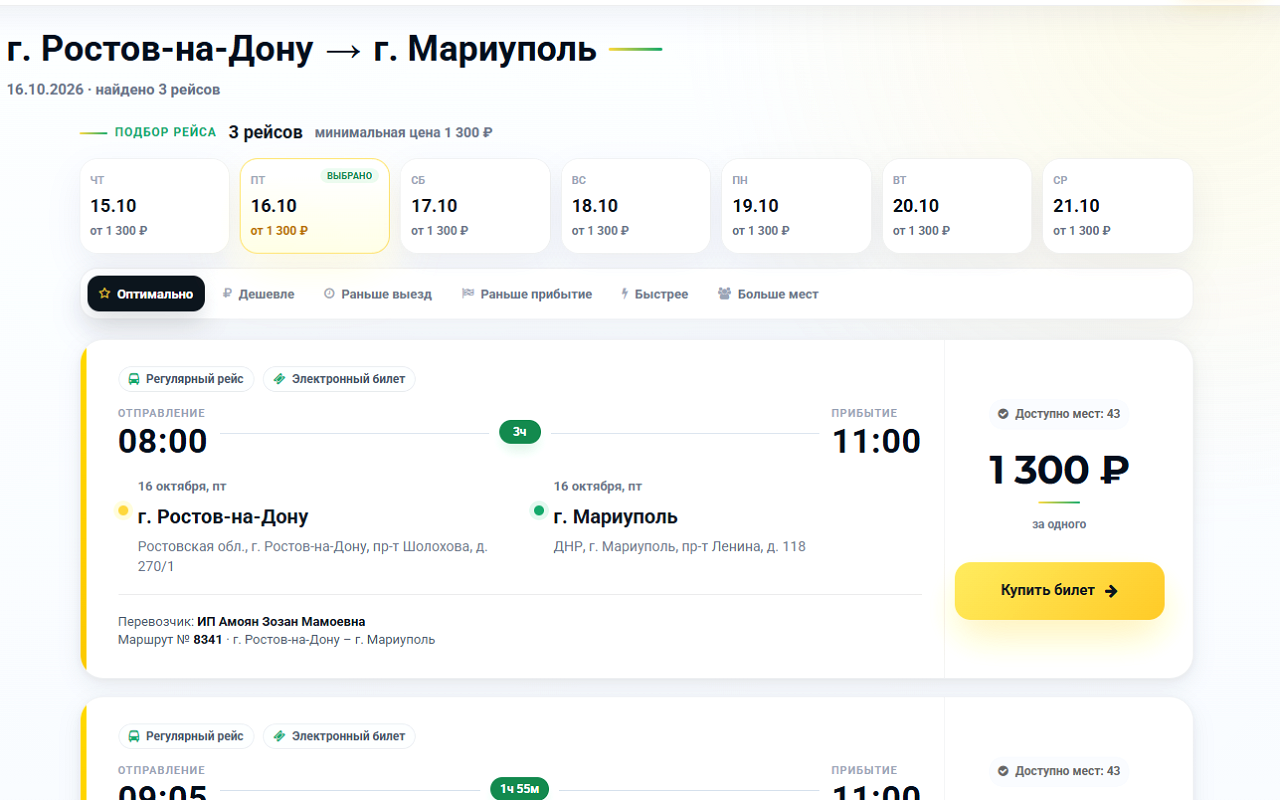Click the page heading Ростов-на-Дону → Мариуполь
Screen dimensions: 1280x800
pos(302,48)
